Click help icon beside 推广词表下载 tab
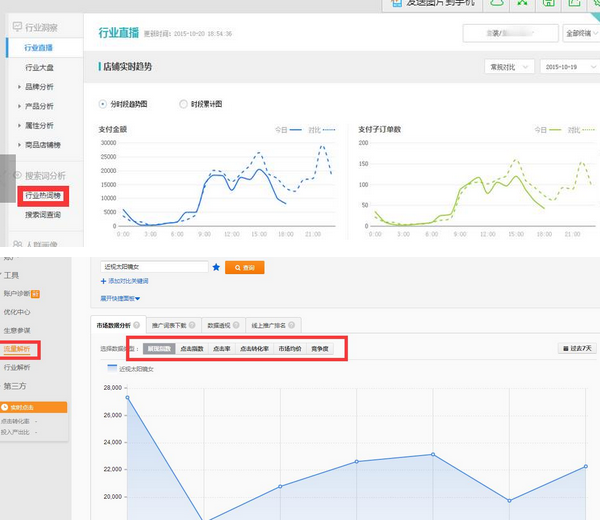The height and width of the screenshot is (526, 600). 192,325
